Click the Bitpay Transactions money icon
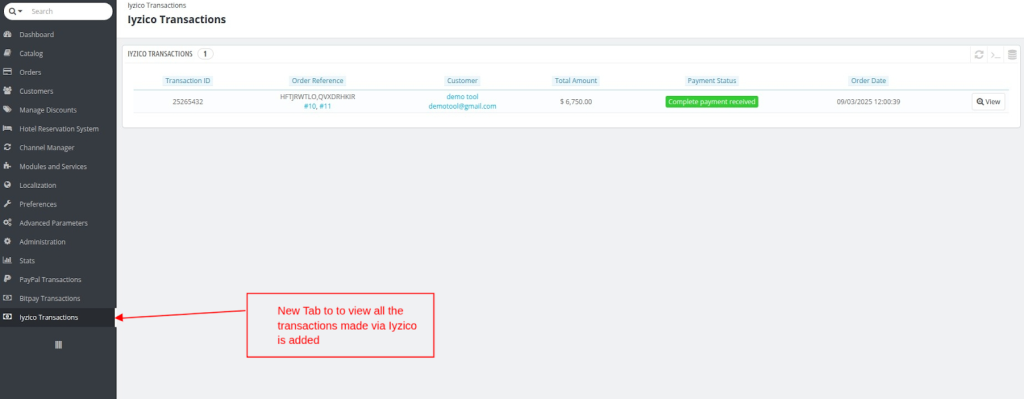The height and width of the screenshot is (399, 1024). tap(7, 298)
